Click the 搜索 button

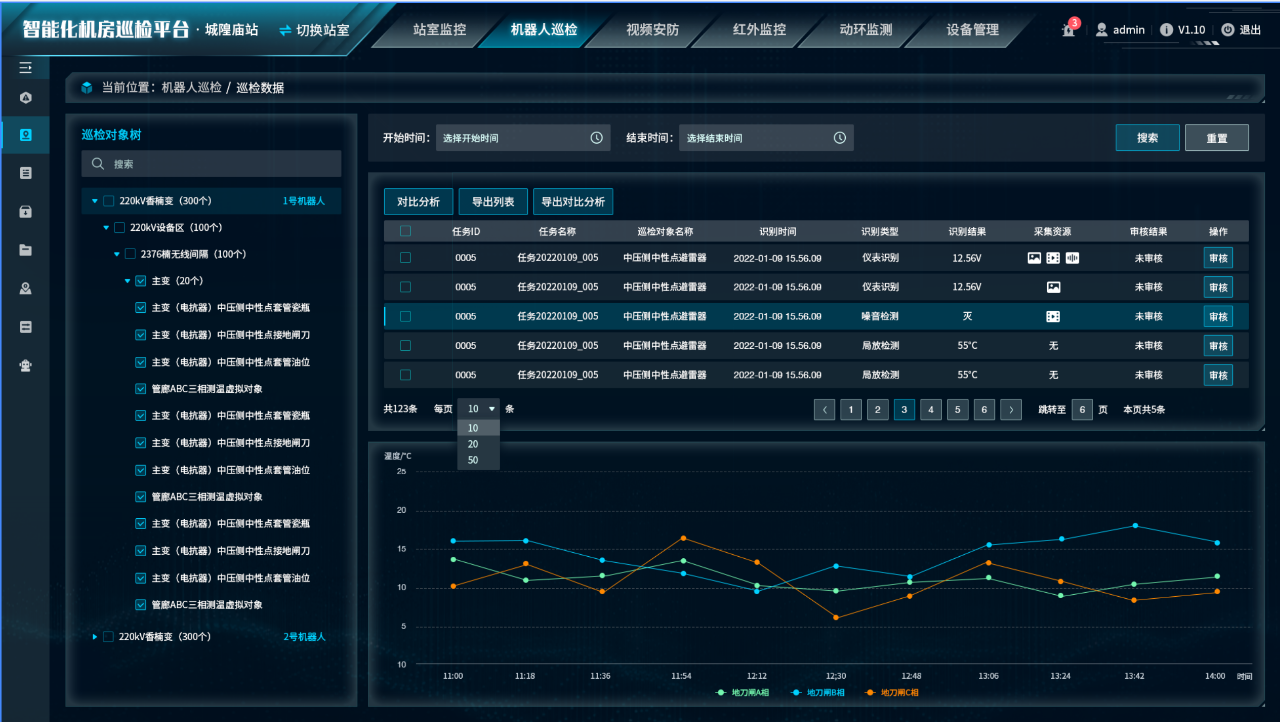(x=1148, y=138)
